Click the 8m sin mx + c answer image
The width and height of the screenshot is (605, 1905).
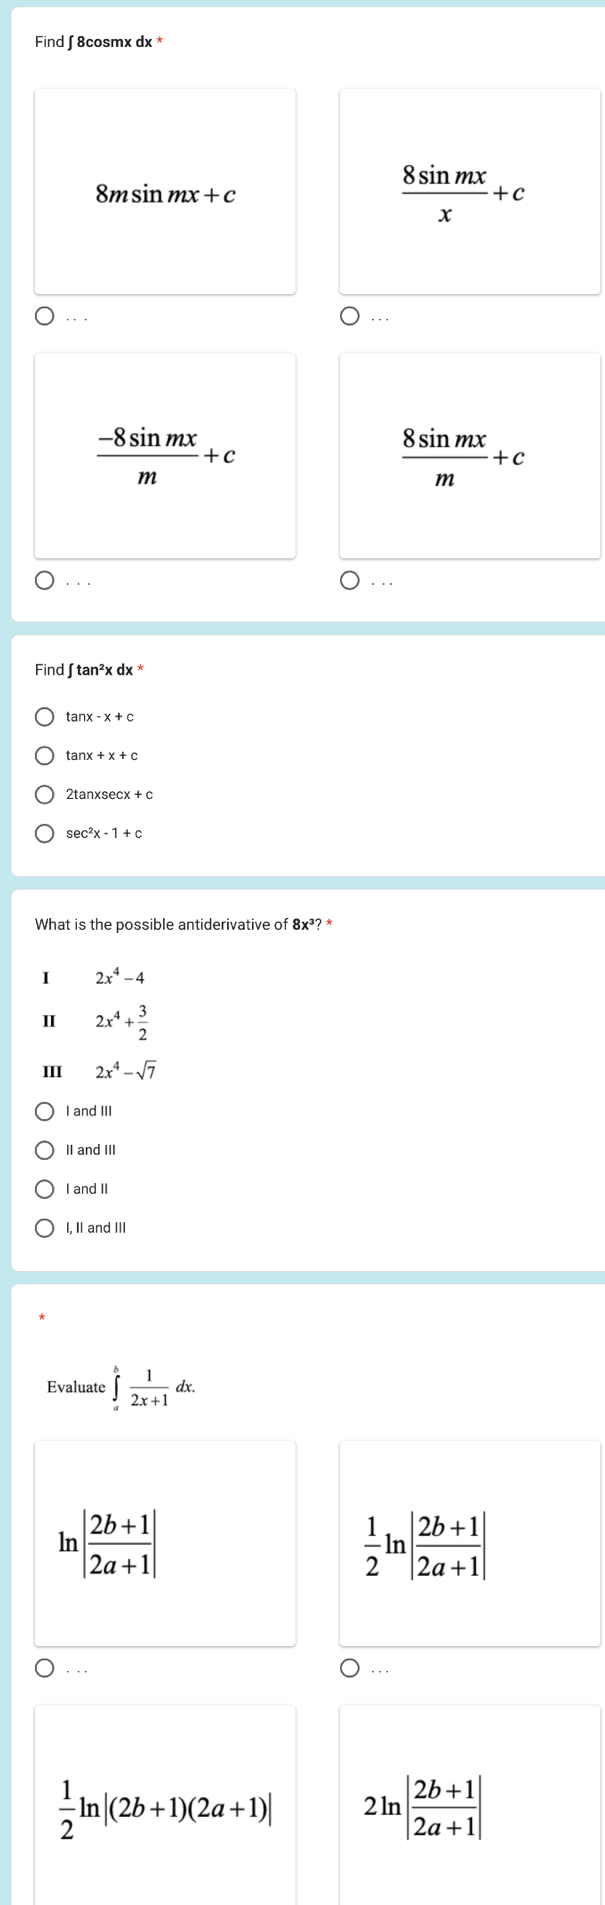[x=165, y=192]
